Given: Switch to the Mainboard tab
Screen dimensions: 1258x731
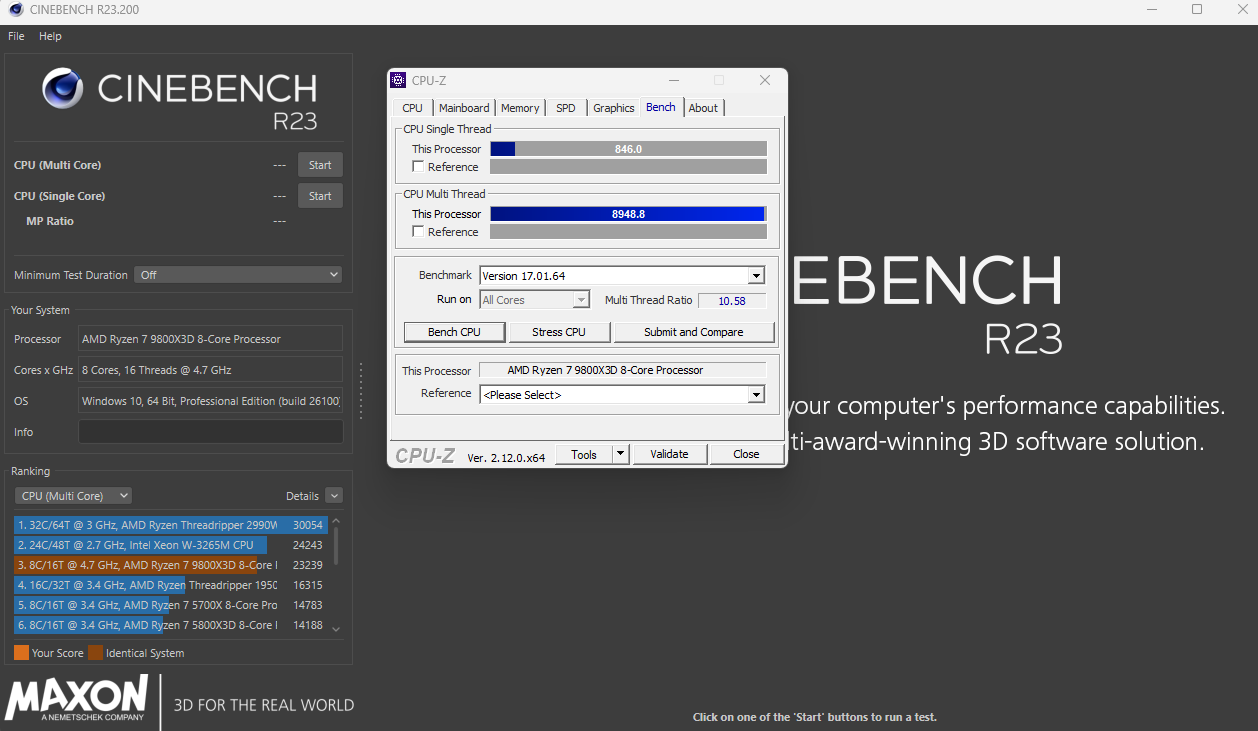Looking at the screenshot, I should [x=464, y=108].
